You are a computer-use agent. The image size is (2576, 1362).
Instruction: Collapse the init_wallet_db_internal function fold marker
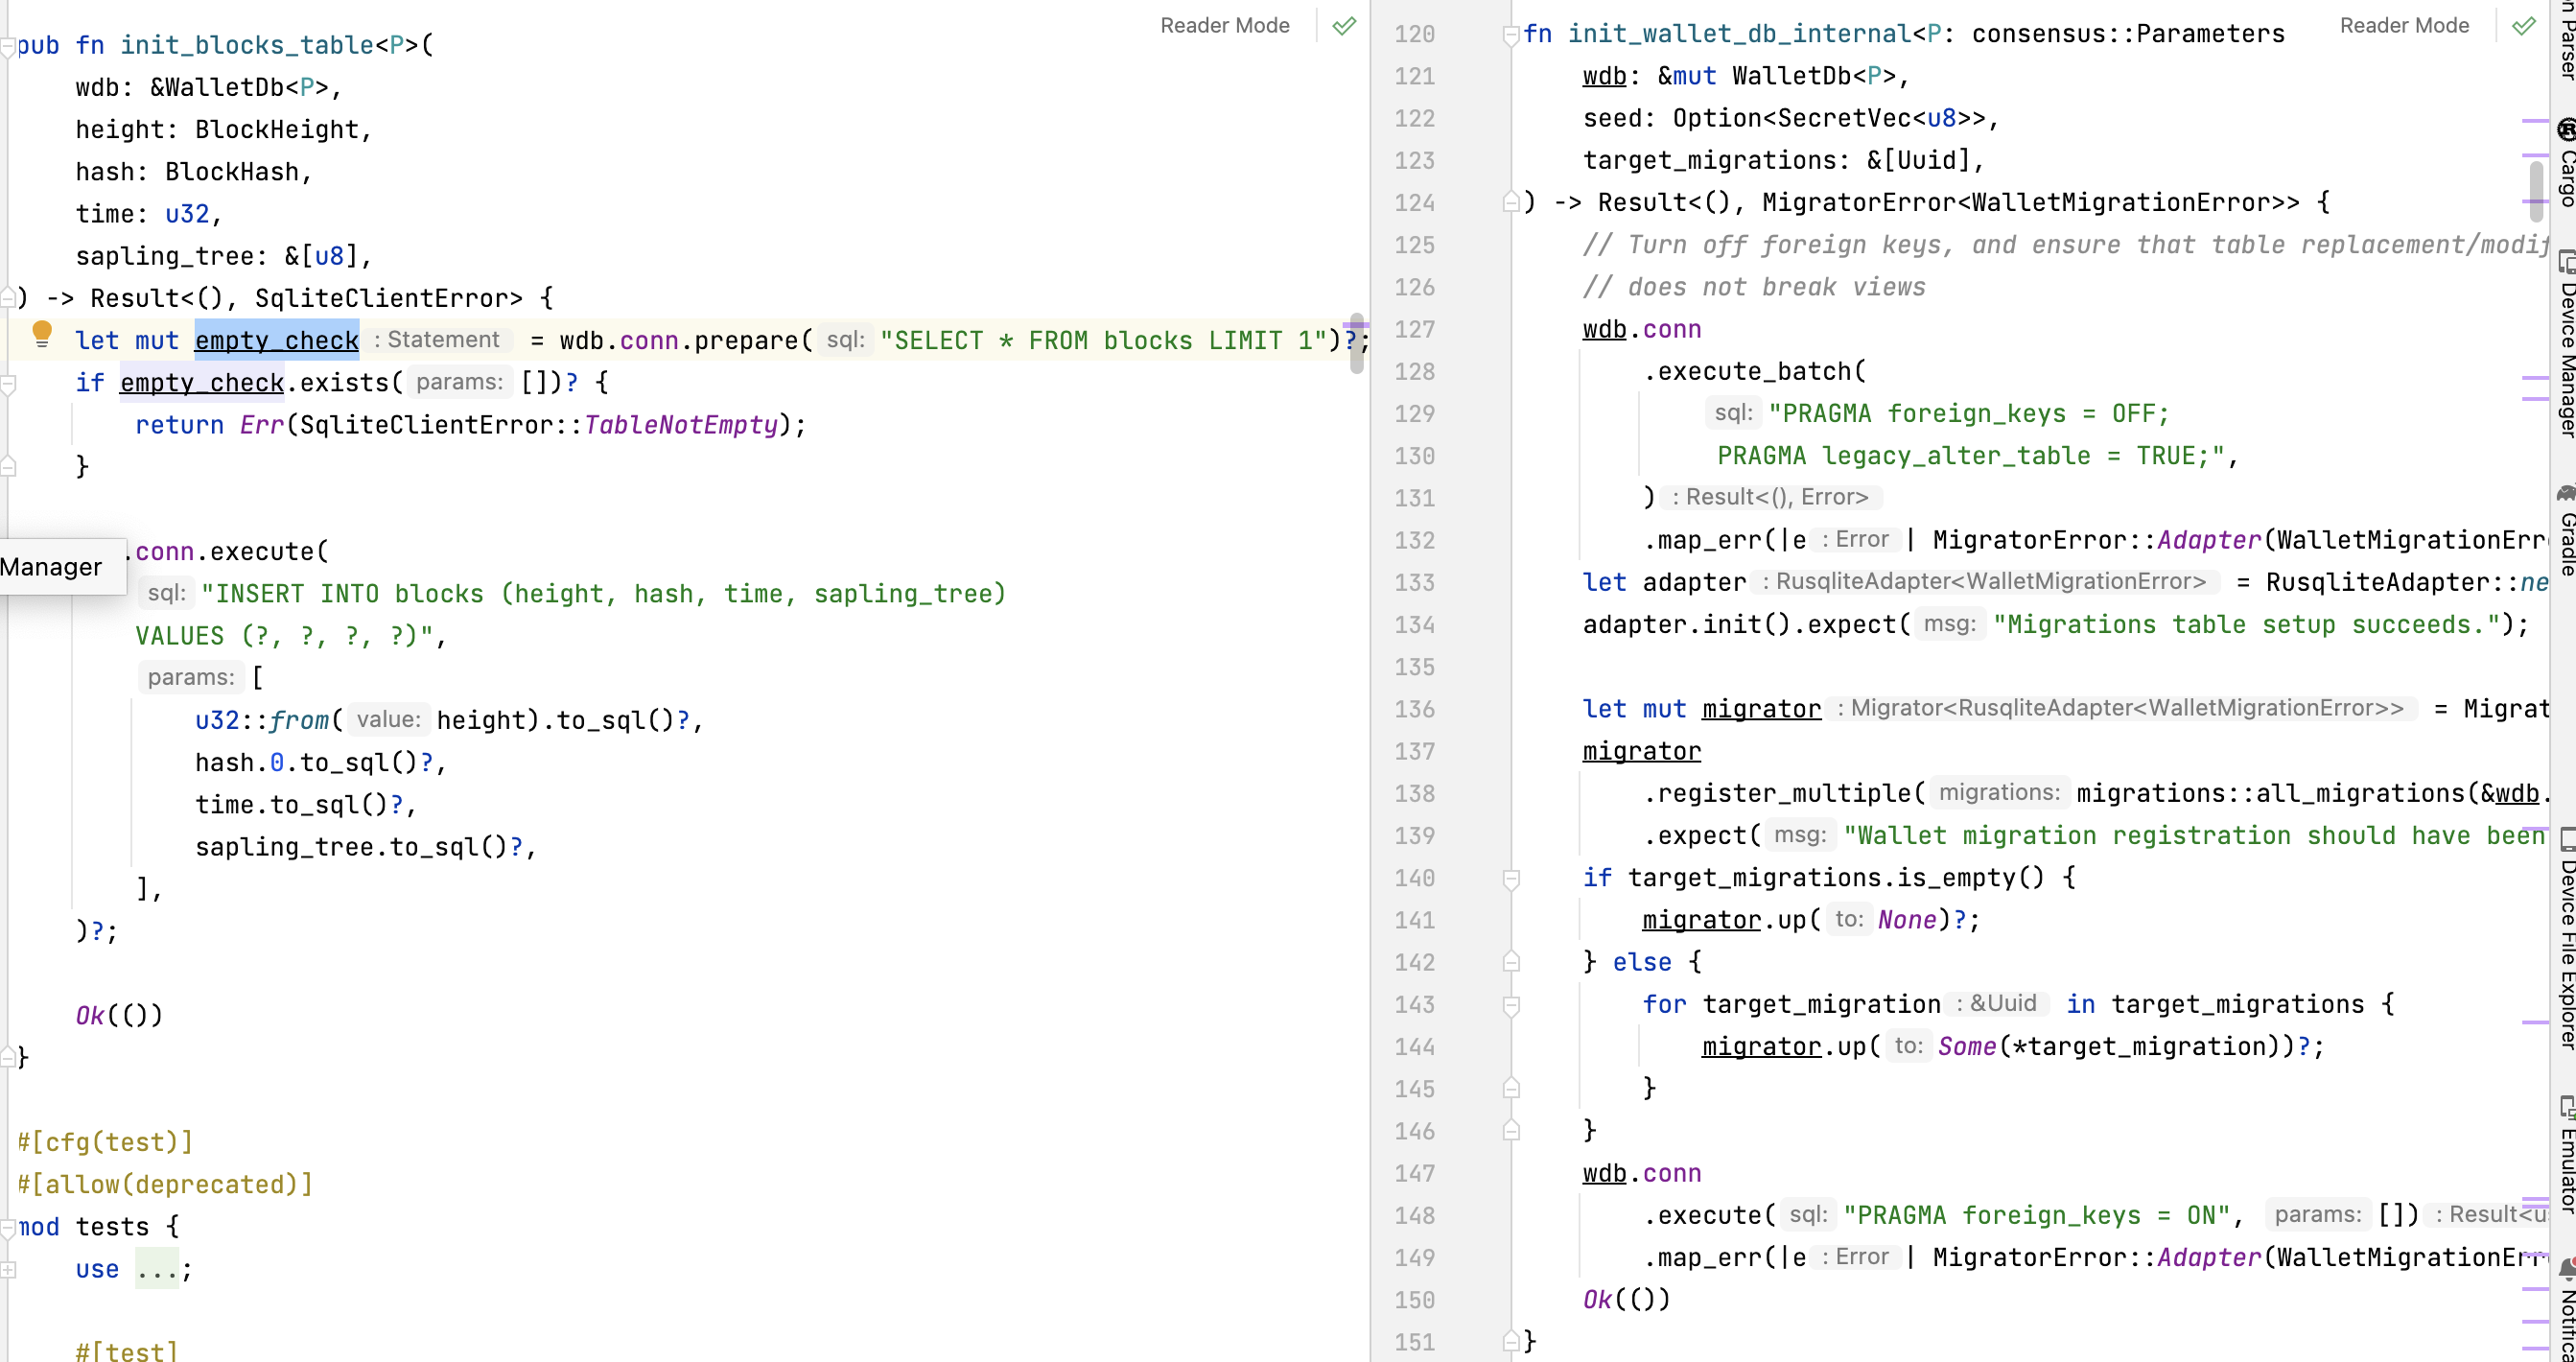click(1511, 36)
